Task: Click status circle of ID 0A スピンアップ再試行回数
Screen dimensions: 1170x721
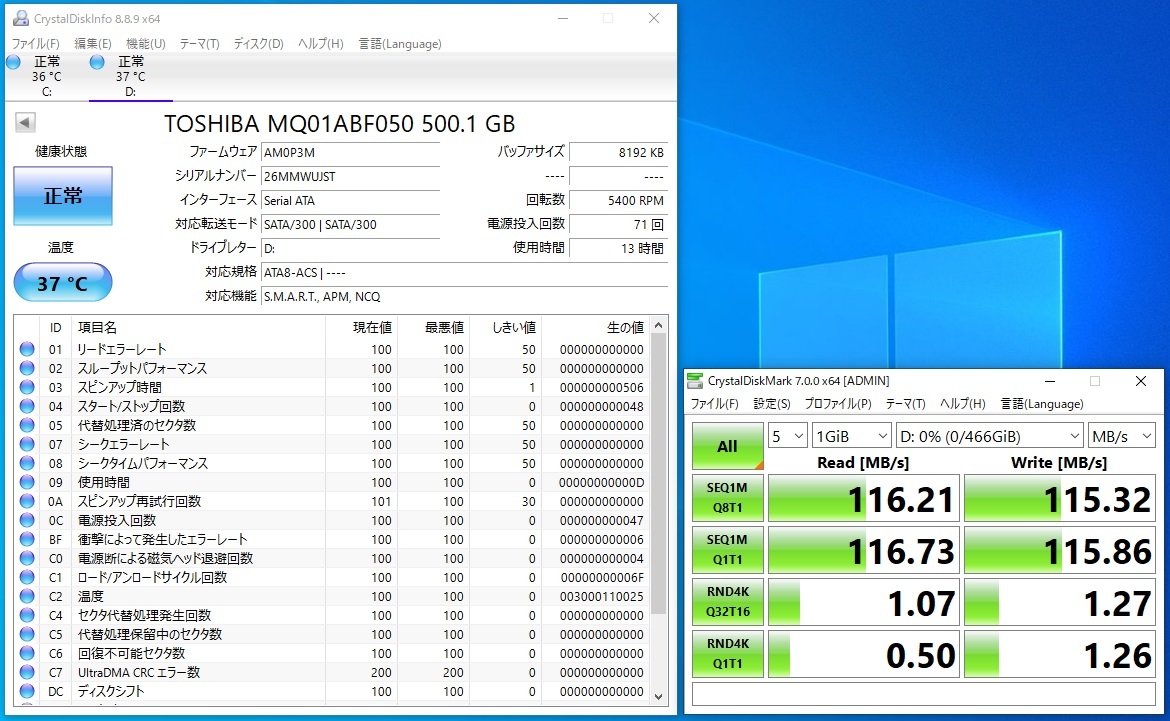Action: [27, 502]
